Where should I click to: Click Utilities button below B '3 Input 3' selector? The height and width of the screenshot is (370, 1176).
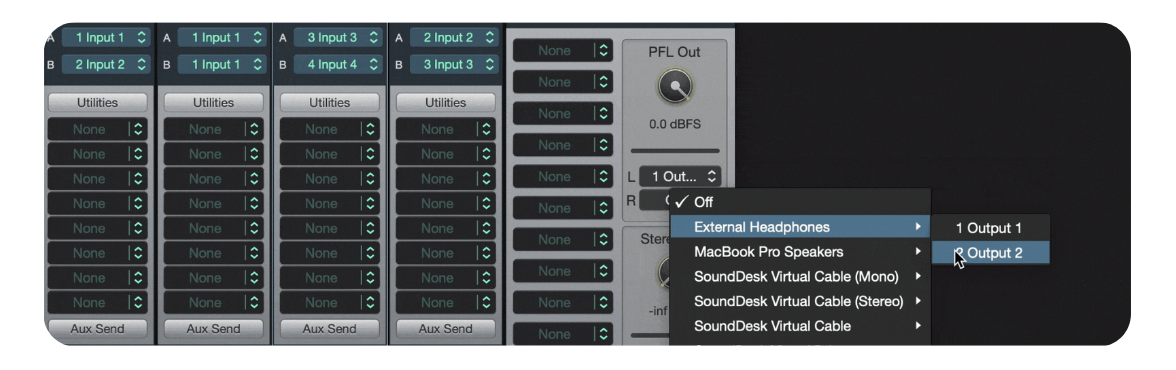(x=446, y=102)
